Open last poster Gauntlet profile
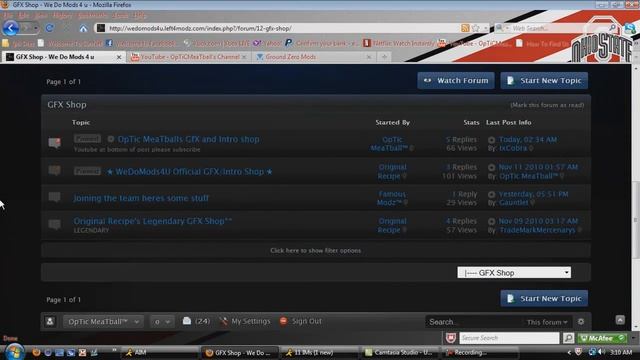Screen dimensions: 640x360 [514, 203]
